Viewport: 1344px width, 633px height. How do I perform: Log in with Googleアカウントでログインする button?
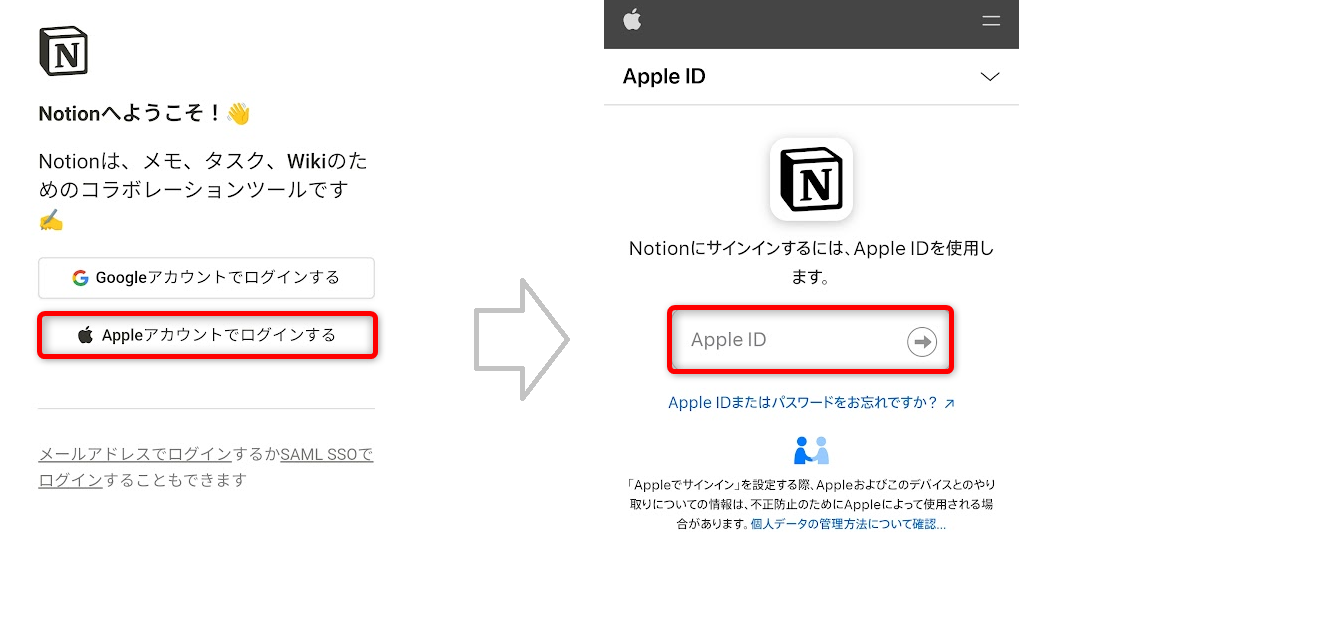(x=206, y=278)
